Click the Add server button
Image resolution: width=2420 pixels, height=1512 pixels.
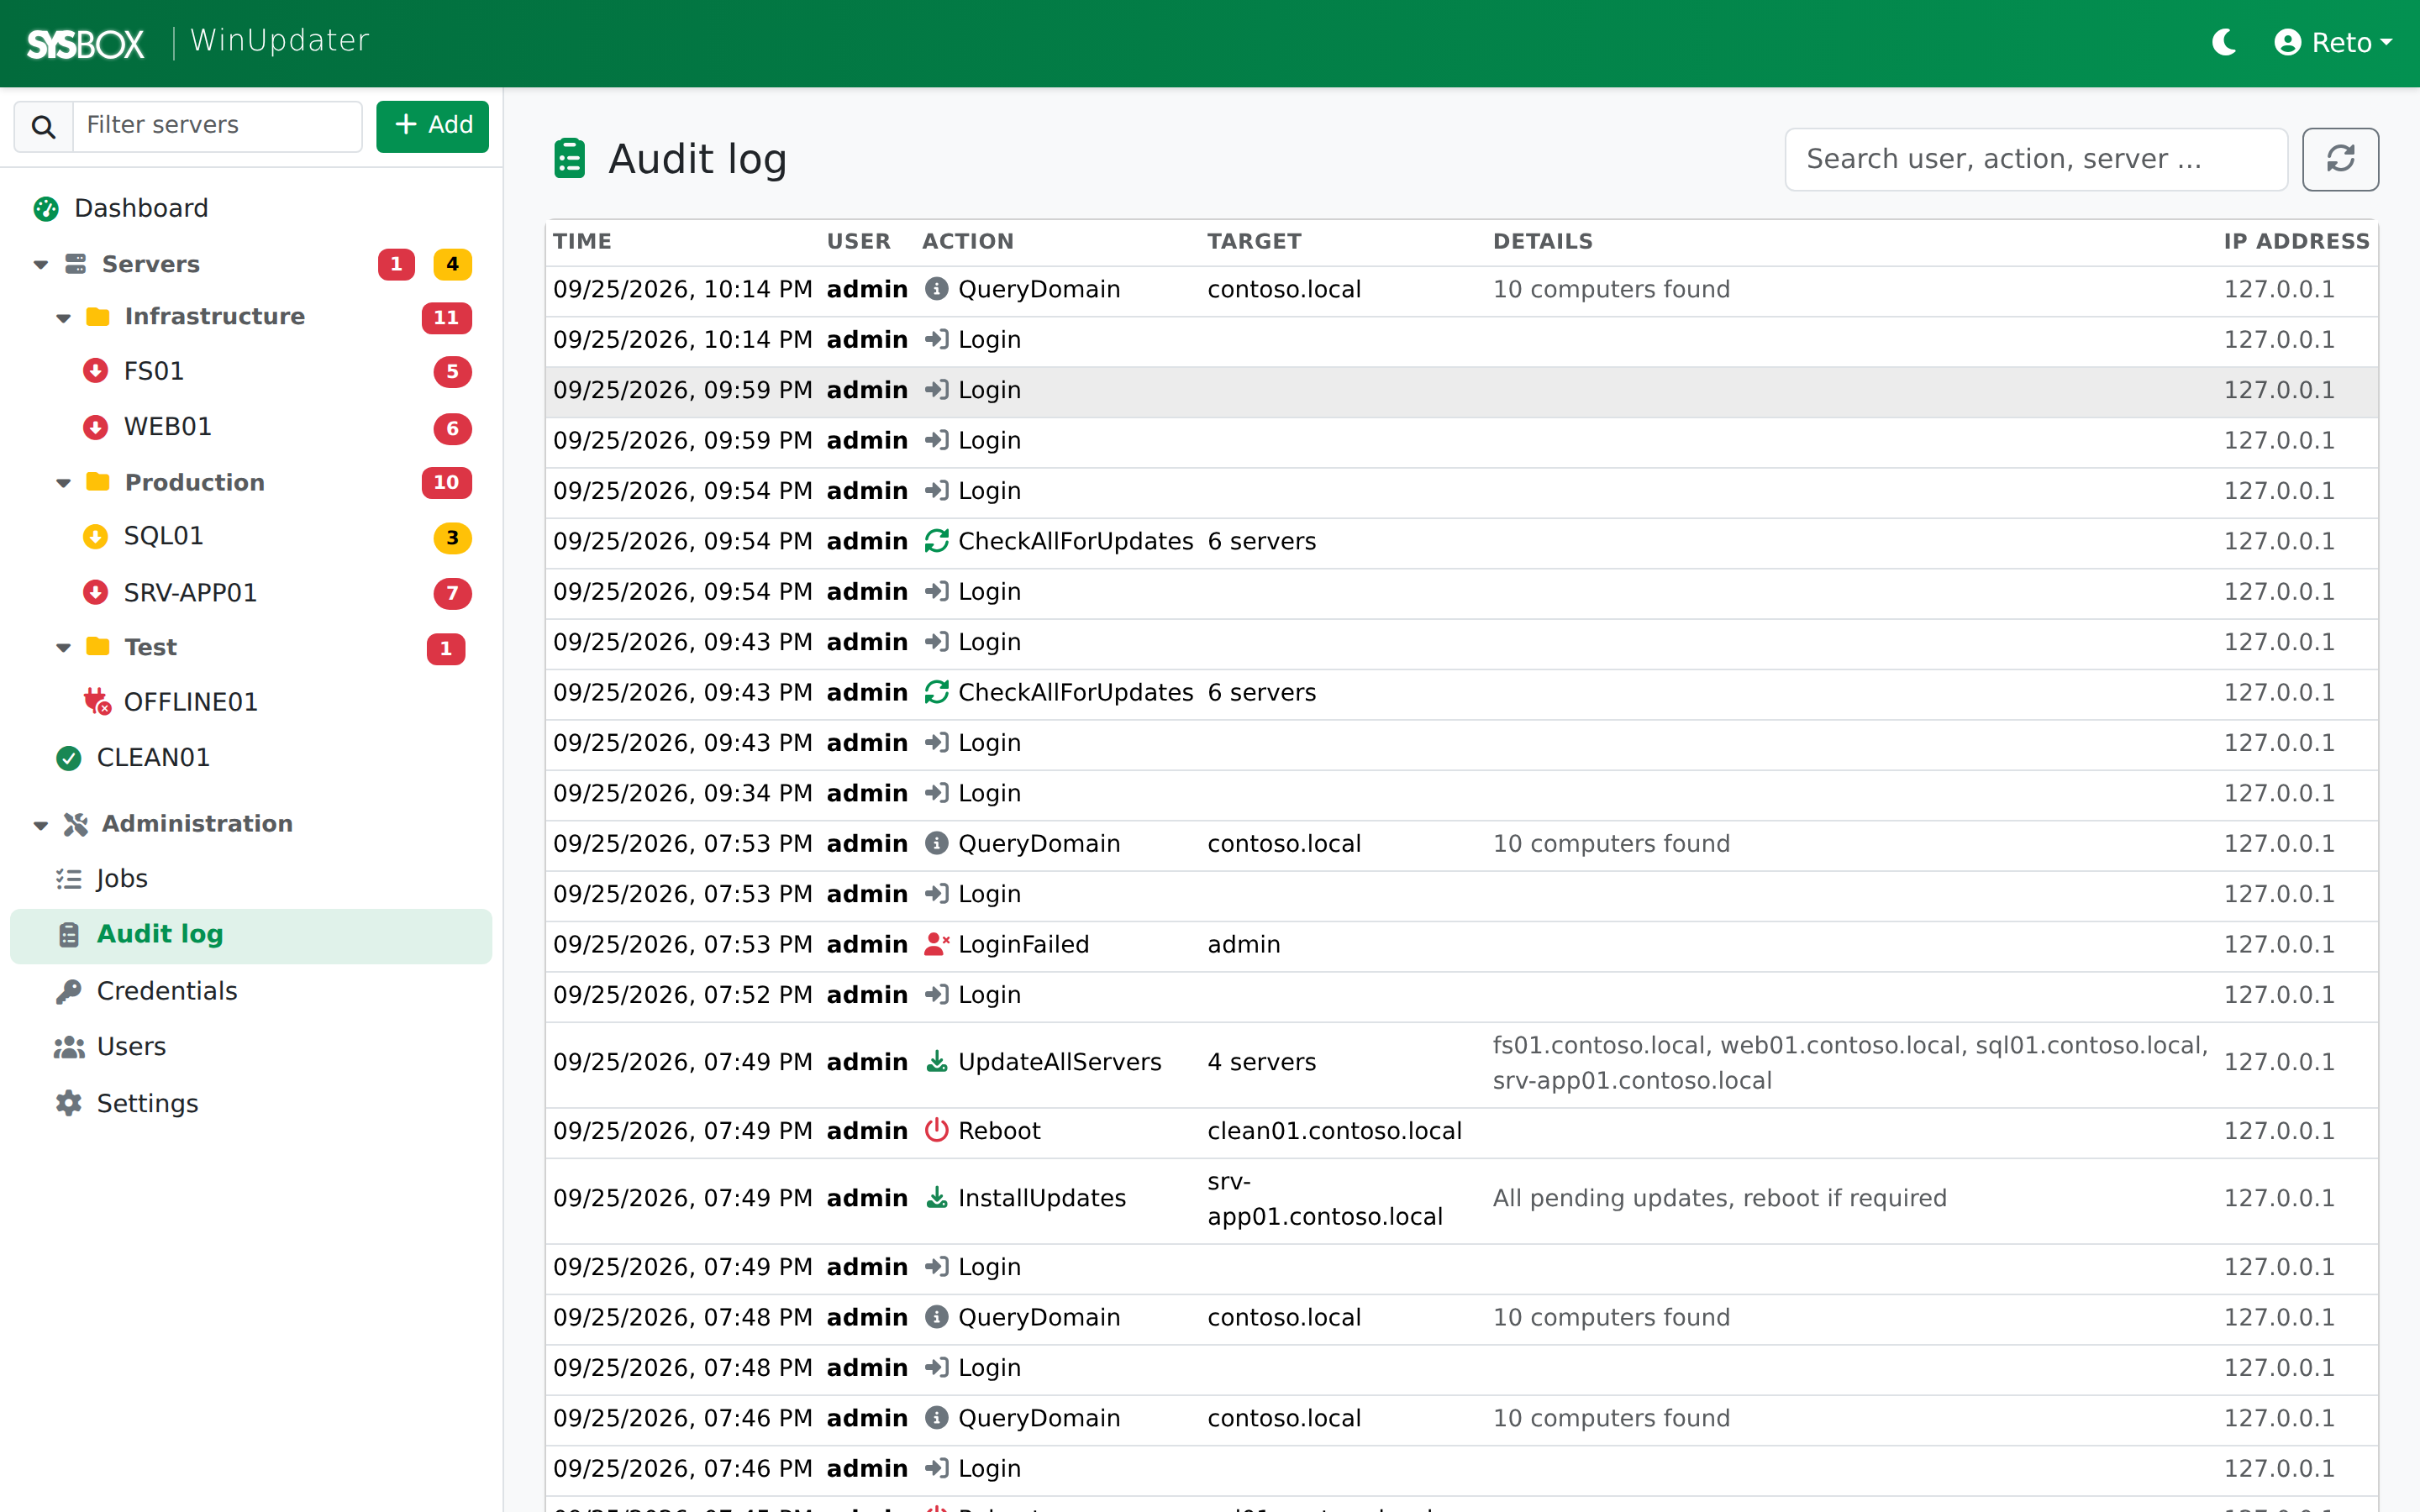tap(432, 126)
